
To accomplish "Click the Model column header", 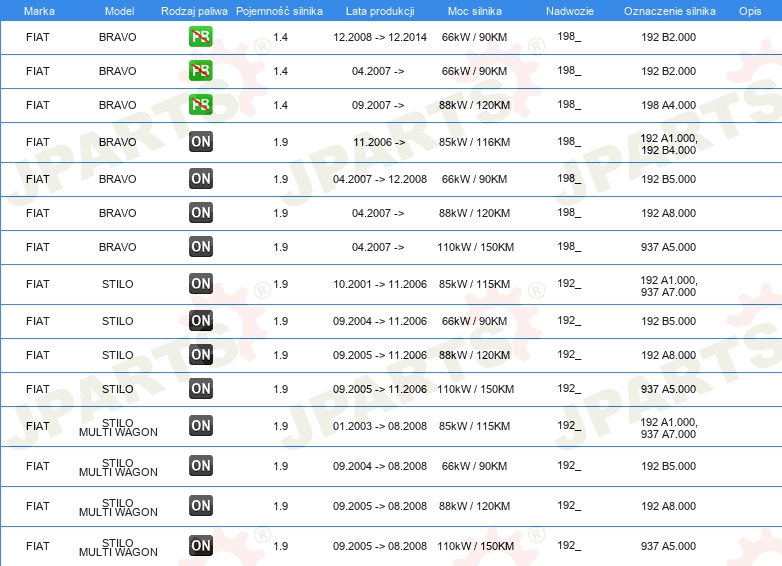I will point(119,11).
